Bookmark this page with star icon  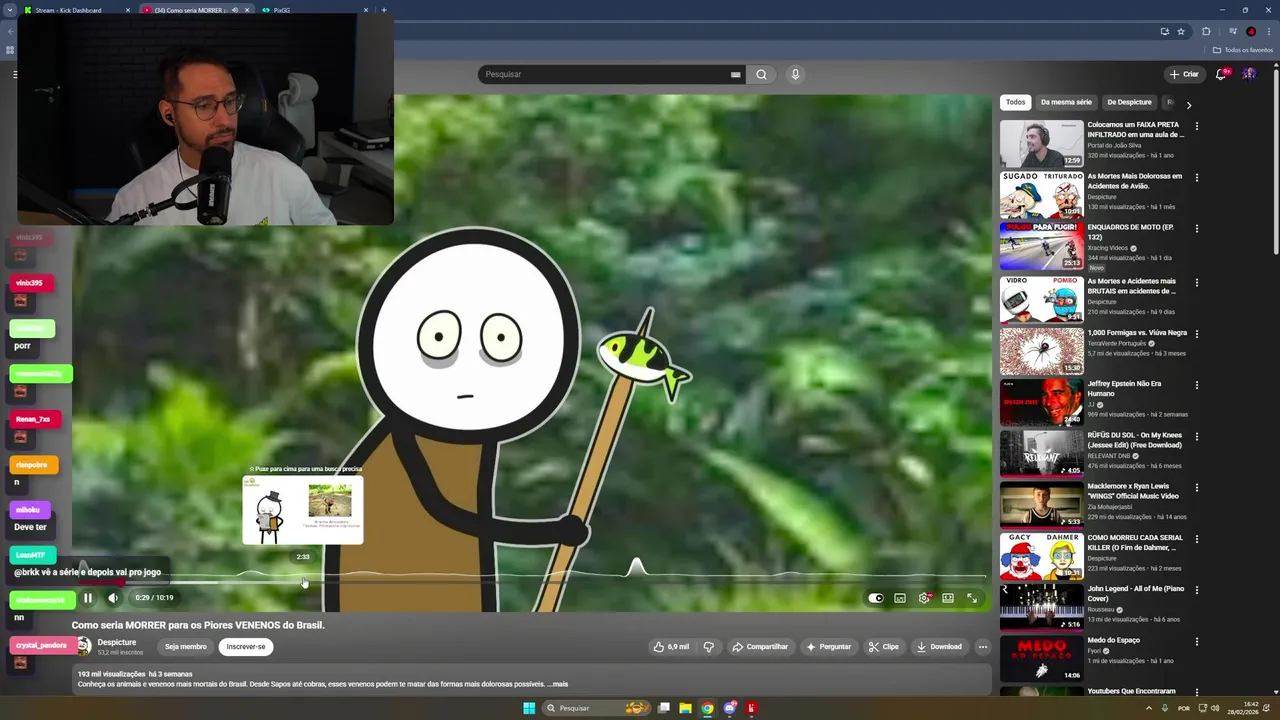pos(1181,31)
